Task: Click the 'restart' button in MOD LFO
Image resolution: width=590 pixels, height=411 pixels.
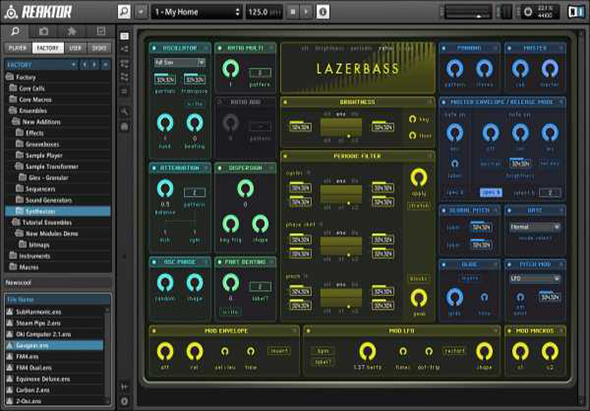Action: tap(454, 351)
